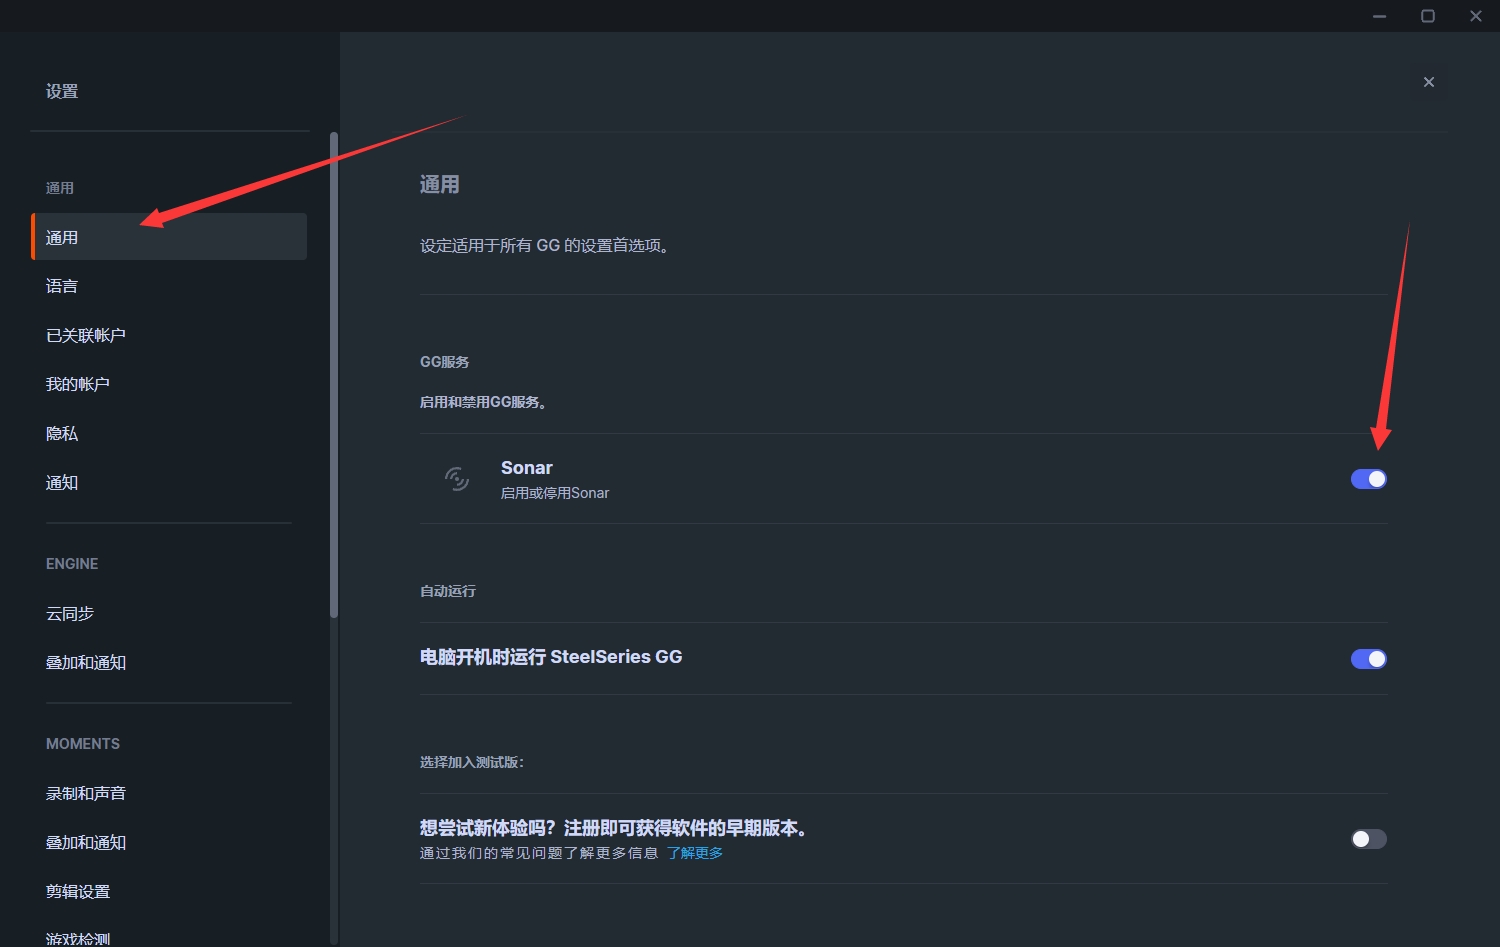
Task: Select 通用 in settings sidebar
Action: (x=62, y=237)
